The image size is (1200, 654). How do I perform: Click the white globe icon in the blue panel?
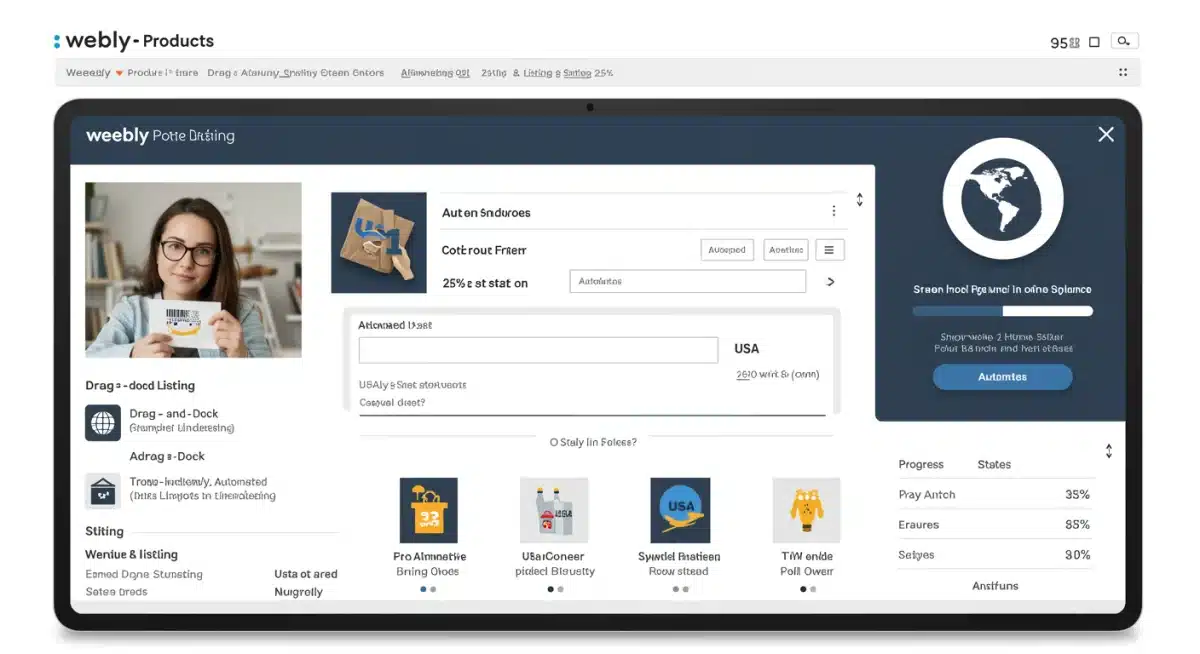click(1003, 199)
